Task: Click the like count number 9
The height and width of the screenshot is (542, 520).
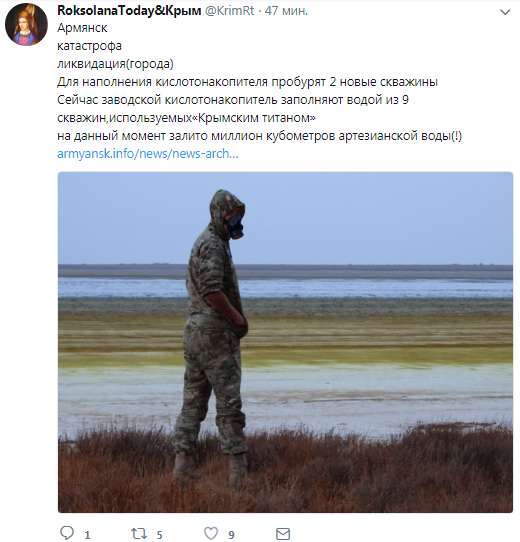Action: 231,535
